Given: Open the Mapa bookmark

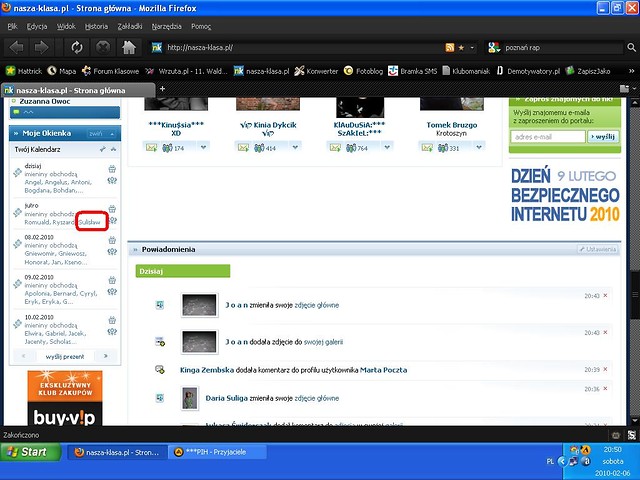Looking at the screenshot, I should click(x=62, y=71).
